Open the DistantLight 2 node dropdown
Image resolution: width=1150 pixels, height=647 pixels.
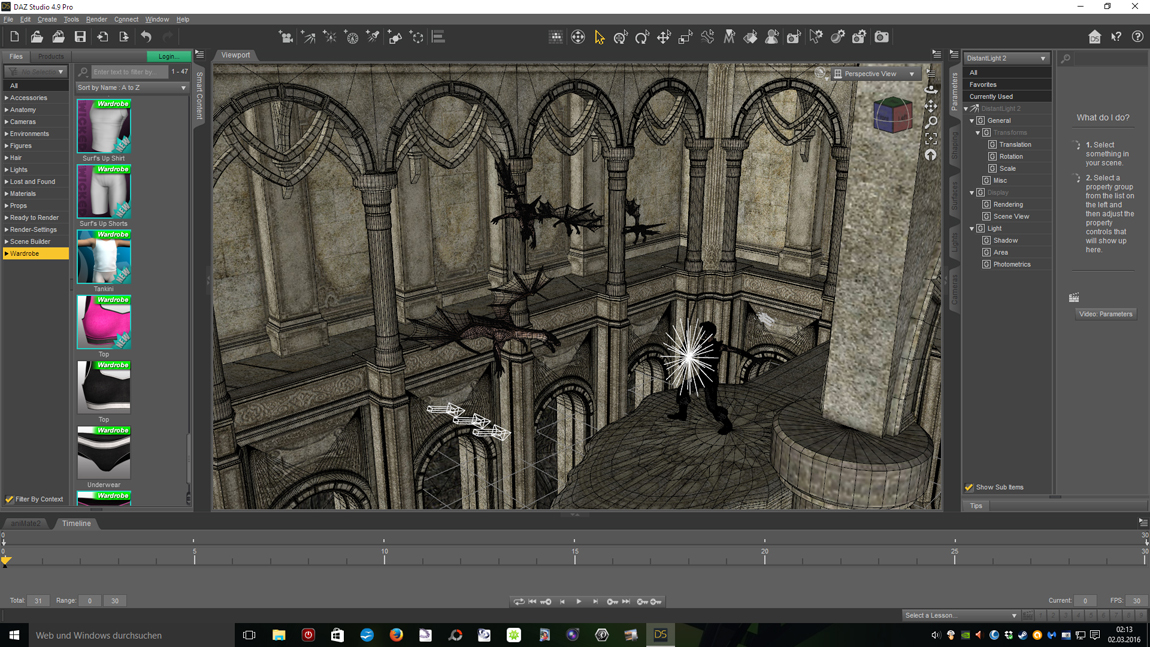click(1006, 58)
